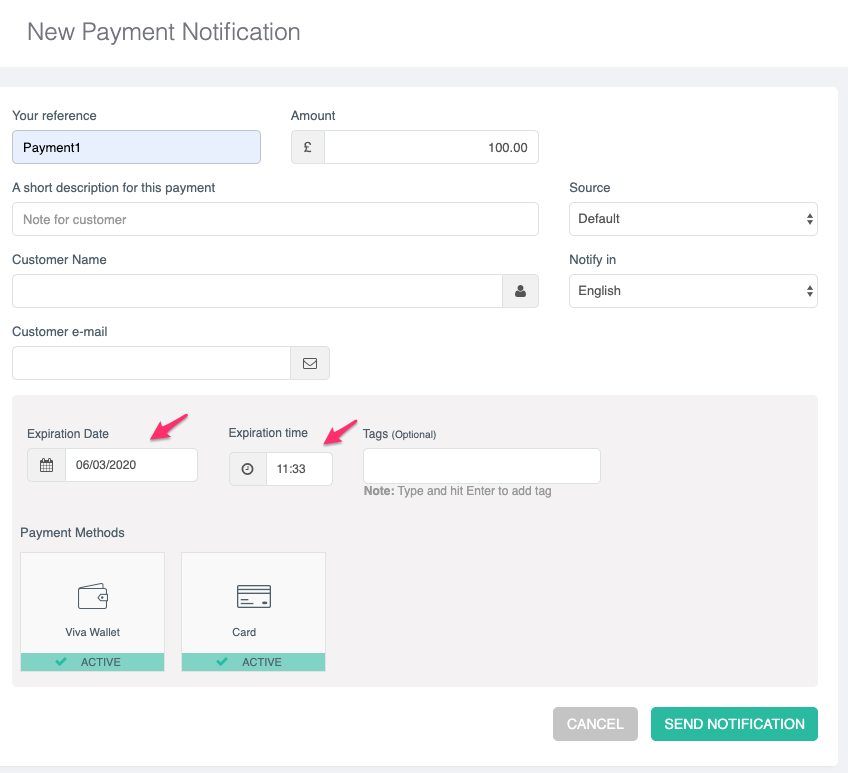Click the Customer Name text field
Viewport: 848px width, 773px height.
pyautogui.click(x=257, y=291)
